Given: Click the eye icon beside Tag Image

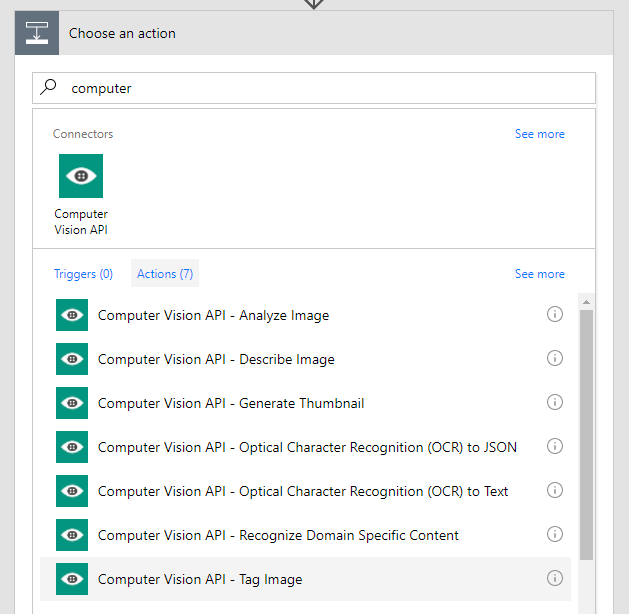Looking at the screenshot, I should tap(72, 579).
